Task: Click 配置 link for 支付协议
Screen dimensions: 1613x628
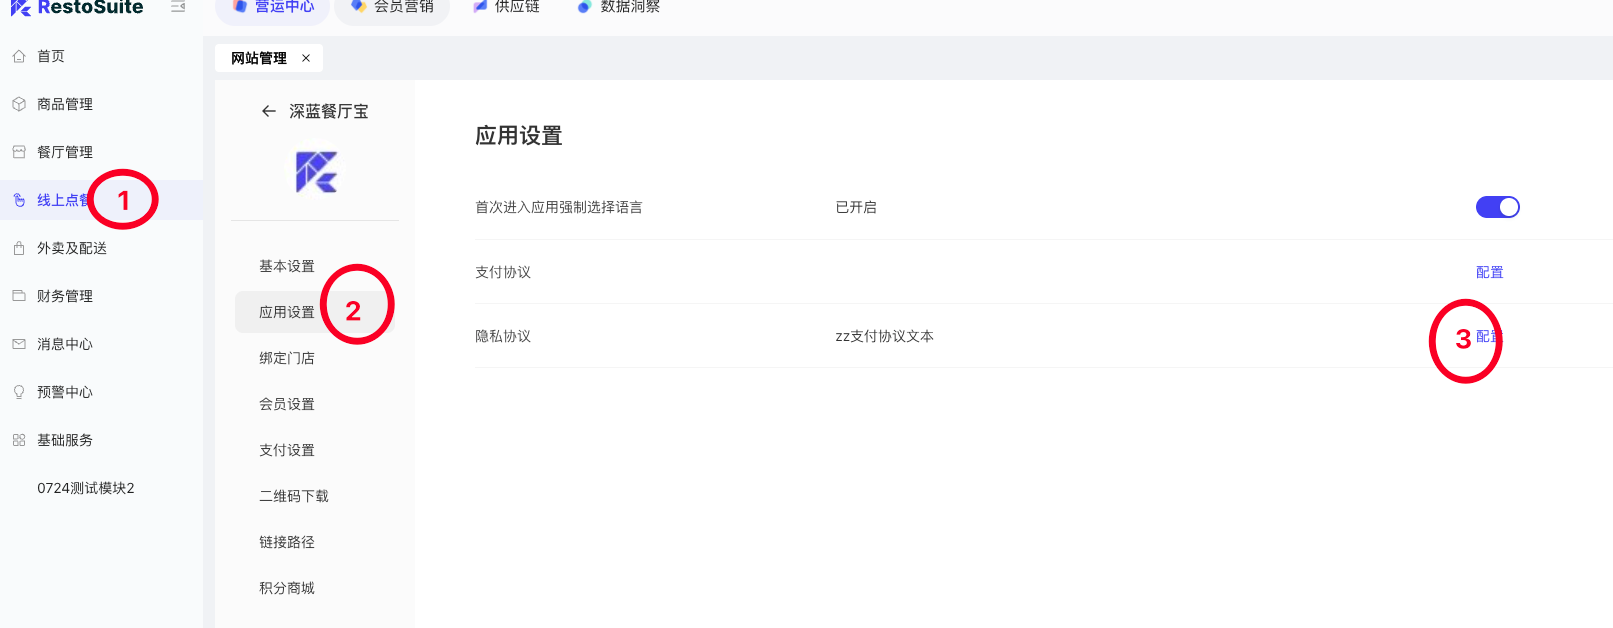Action: coord(1489,272)
